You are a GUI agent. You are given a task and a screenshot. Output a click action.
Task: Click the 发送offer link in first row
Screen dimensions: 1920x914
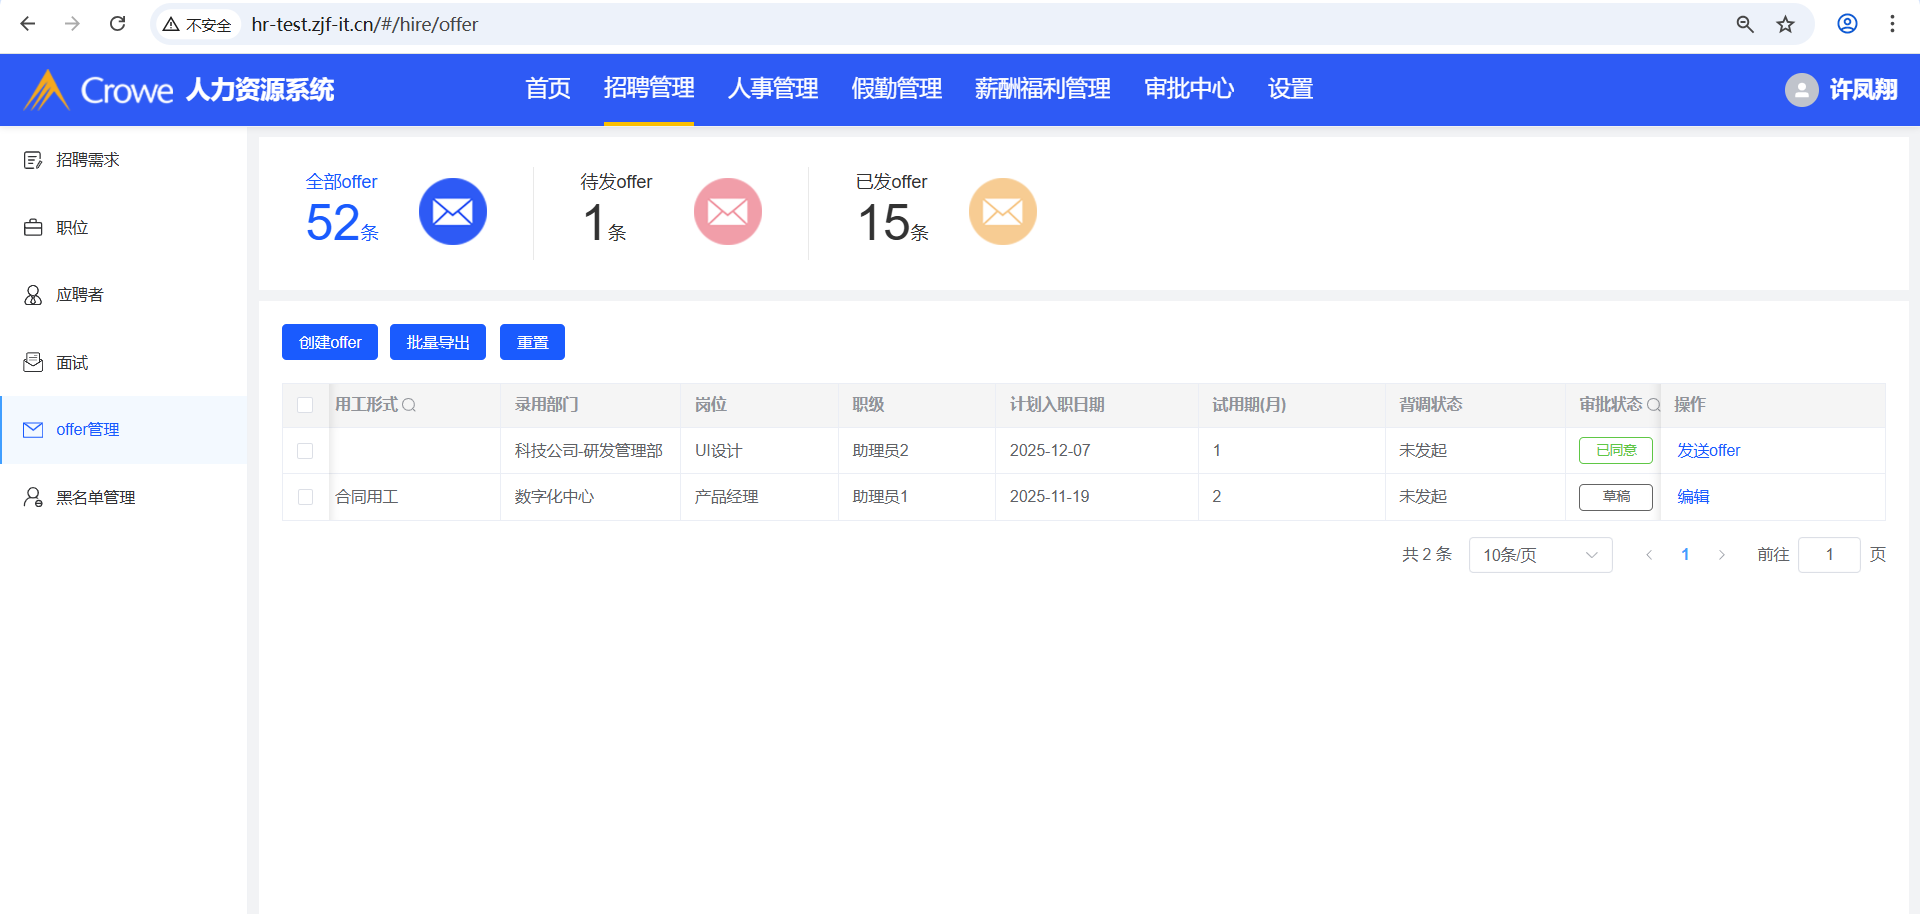coord(1708,451)
